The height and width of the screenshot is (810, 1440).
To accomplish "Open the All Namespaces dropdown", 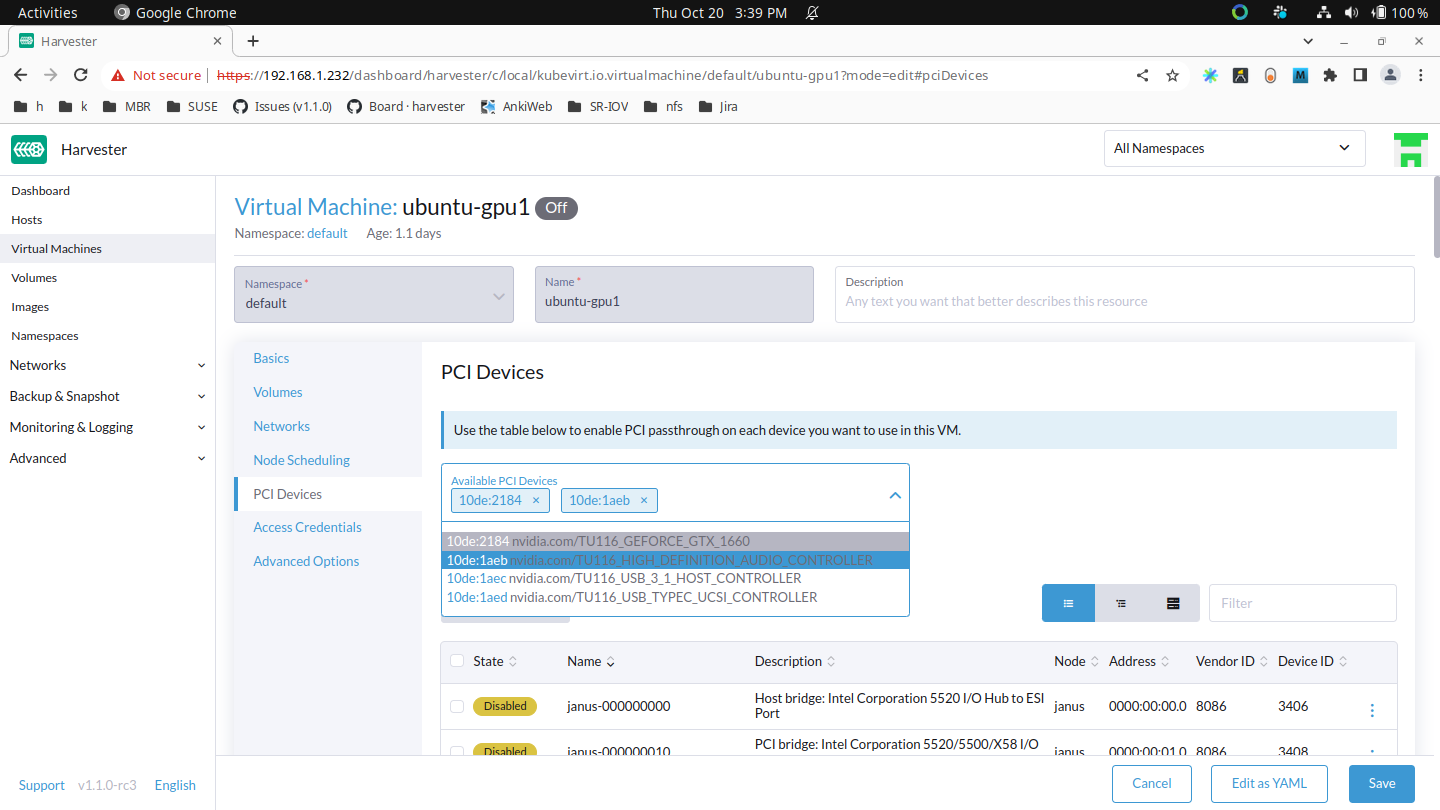I will 1234,148.
